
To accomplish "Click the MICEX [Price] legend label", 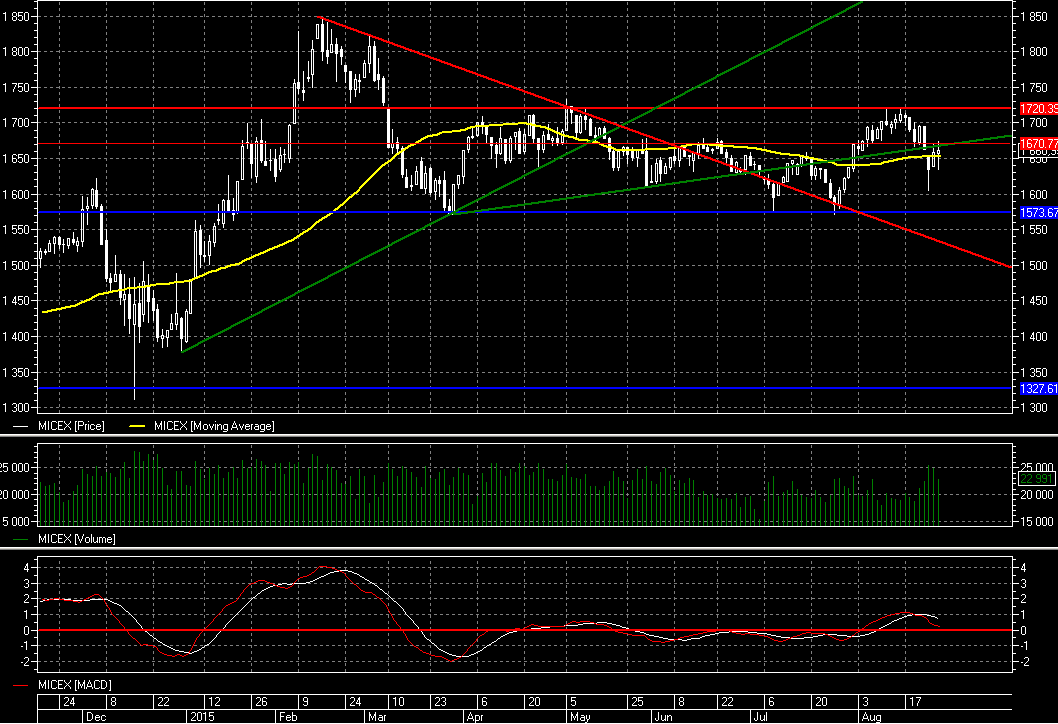I will 71,426.
